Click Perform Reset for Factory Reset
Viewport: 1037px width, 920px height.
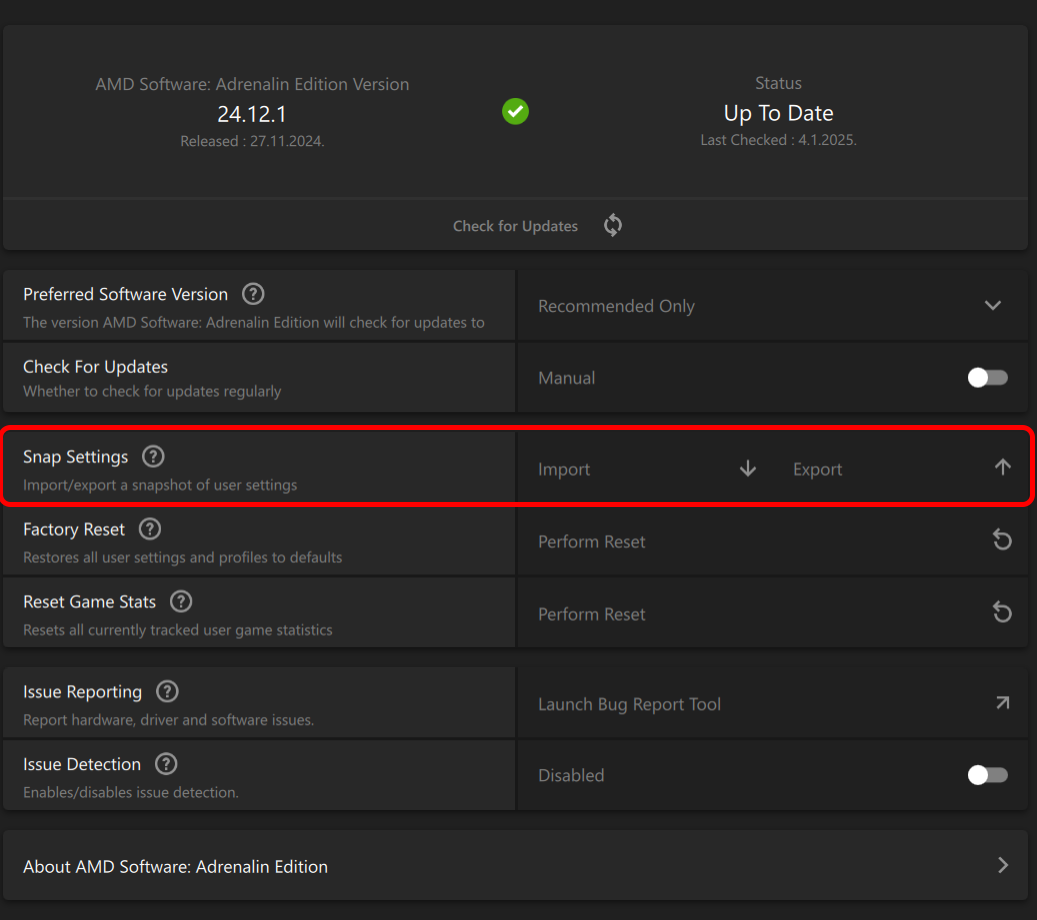(772, 541)
